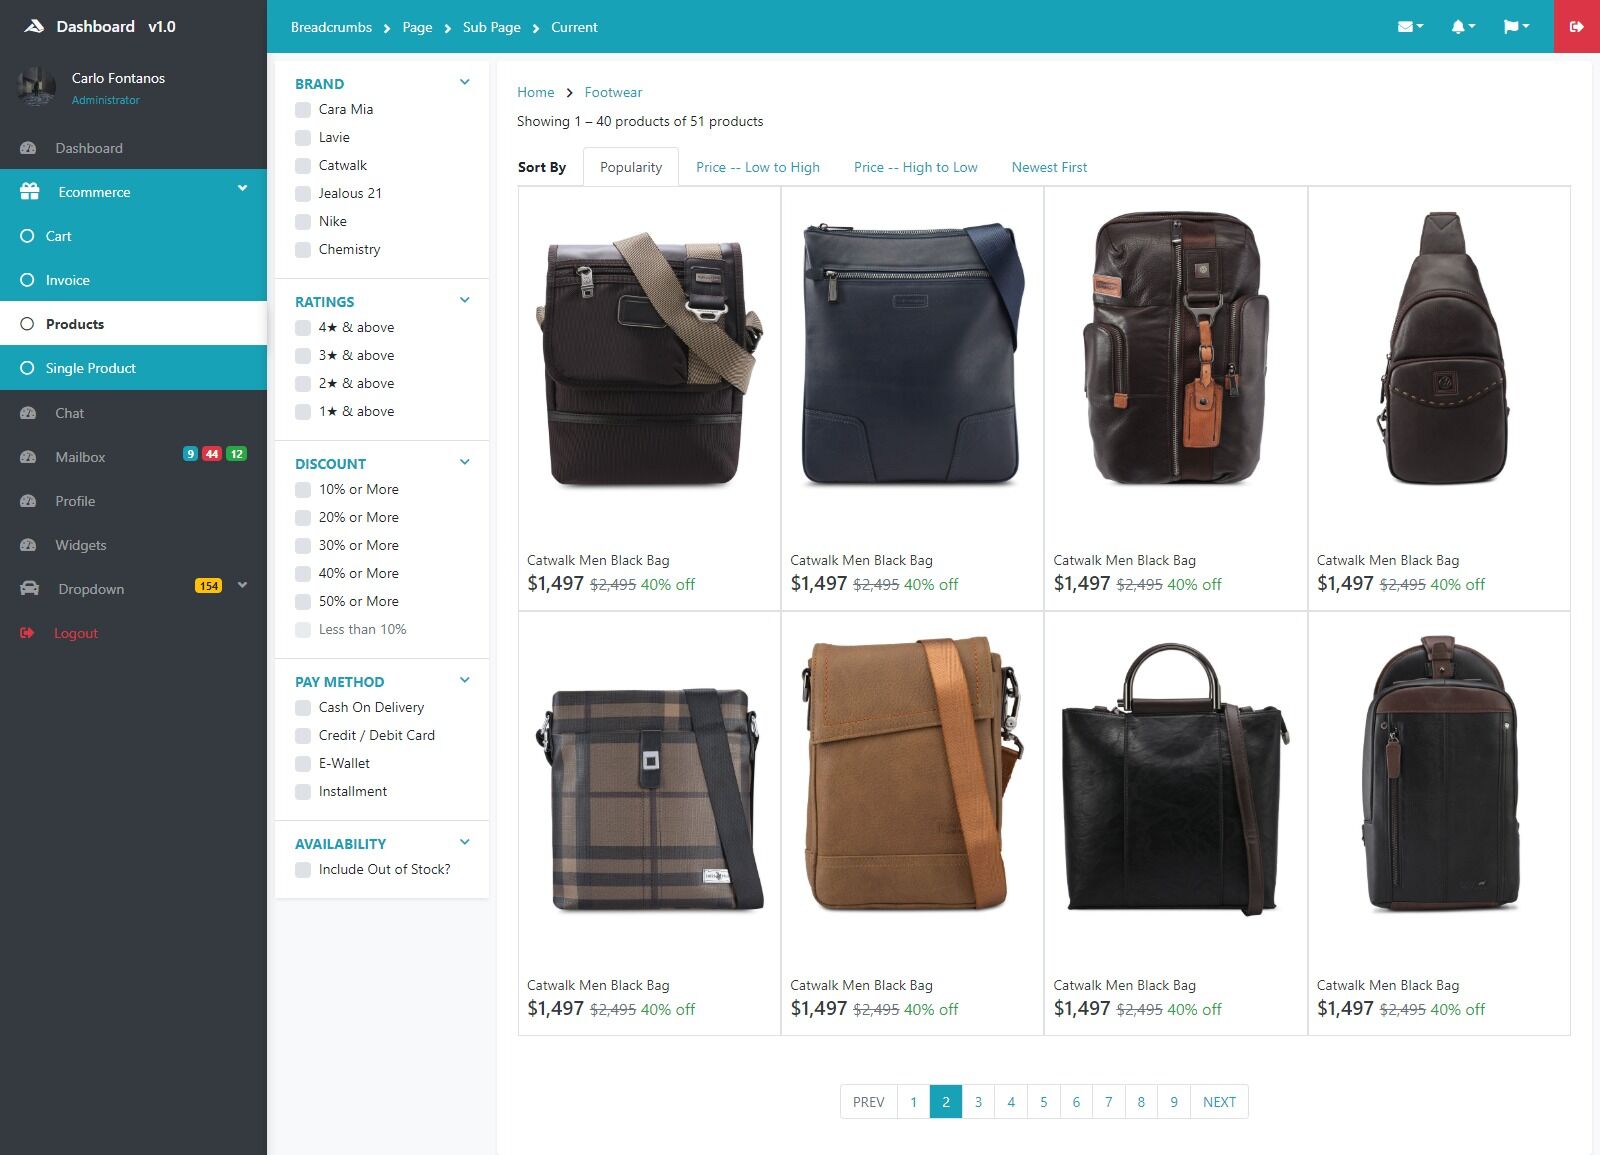1600x1155 pixels.
Task: Click the Mailbox green 12 badge
Action: 236,454
